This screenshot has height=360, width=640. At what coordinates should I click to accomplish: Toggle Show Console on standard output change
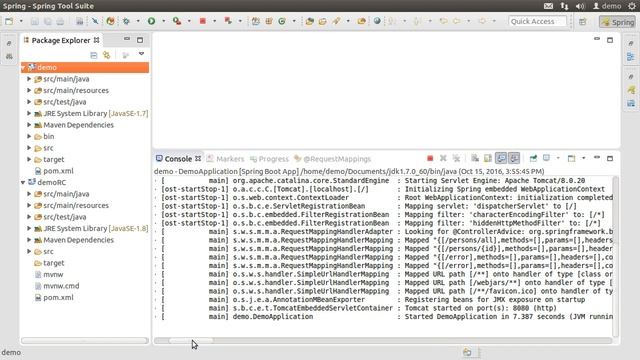coord(501,158)
